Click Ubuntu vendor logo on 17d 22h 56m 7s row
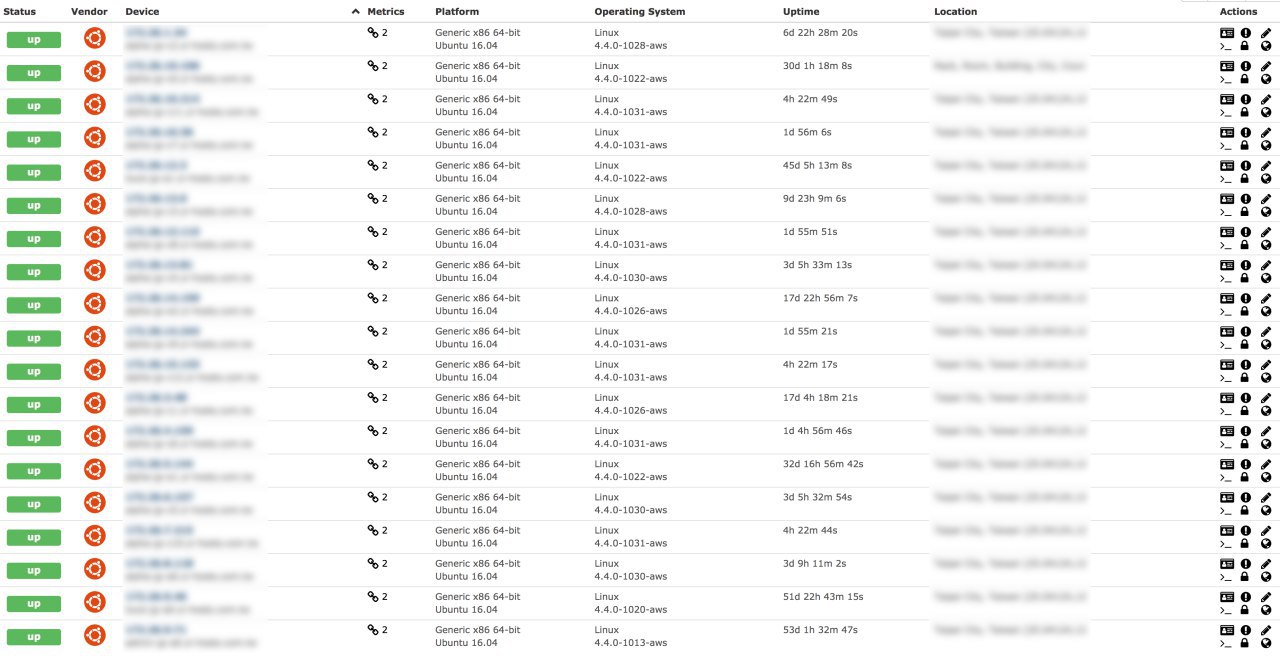The image size is (1280, 669). [x=94, y=303]
